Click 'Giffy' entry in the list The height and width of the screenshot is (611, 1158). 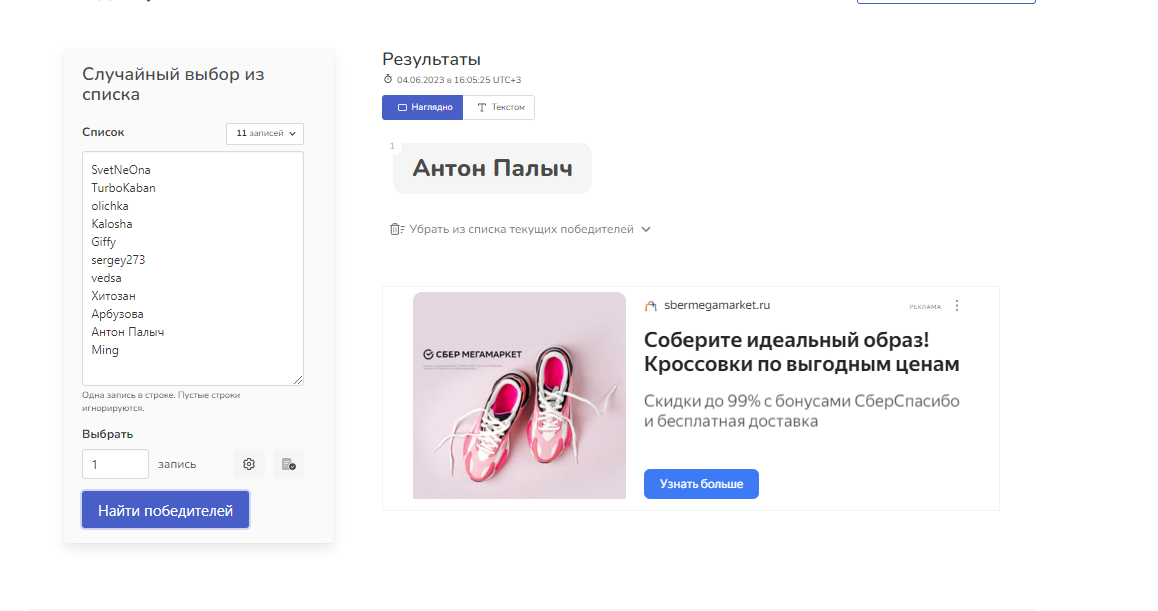point(103,242)
